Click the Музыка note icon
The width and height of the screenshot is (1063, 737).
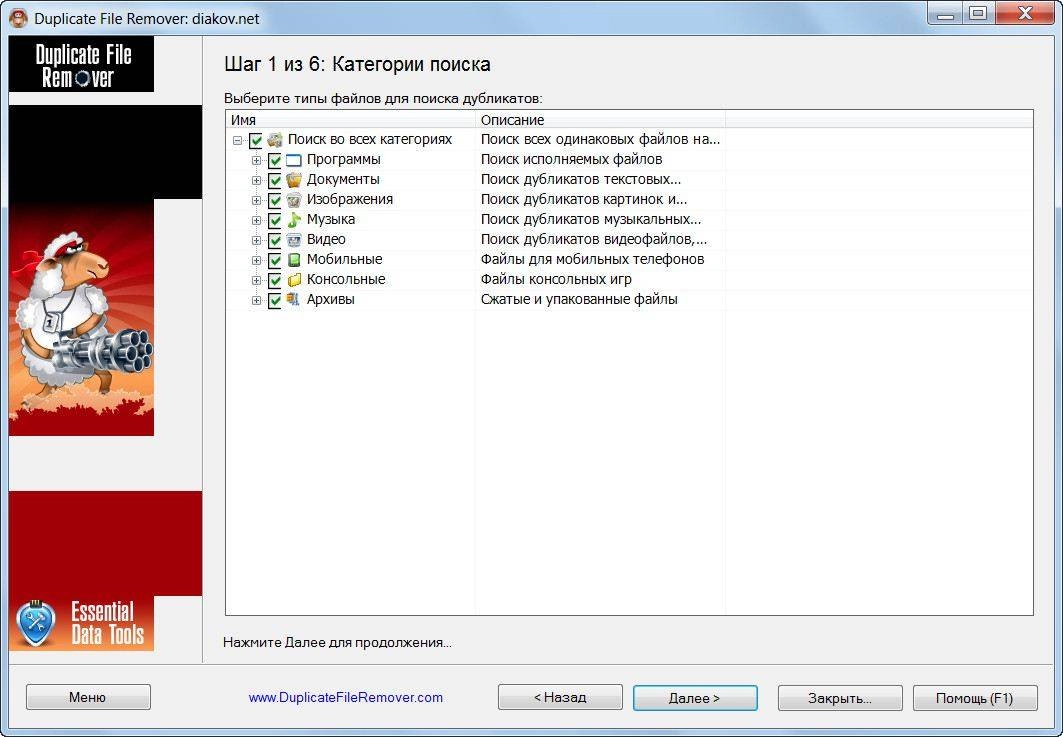(294, 220)
